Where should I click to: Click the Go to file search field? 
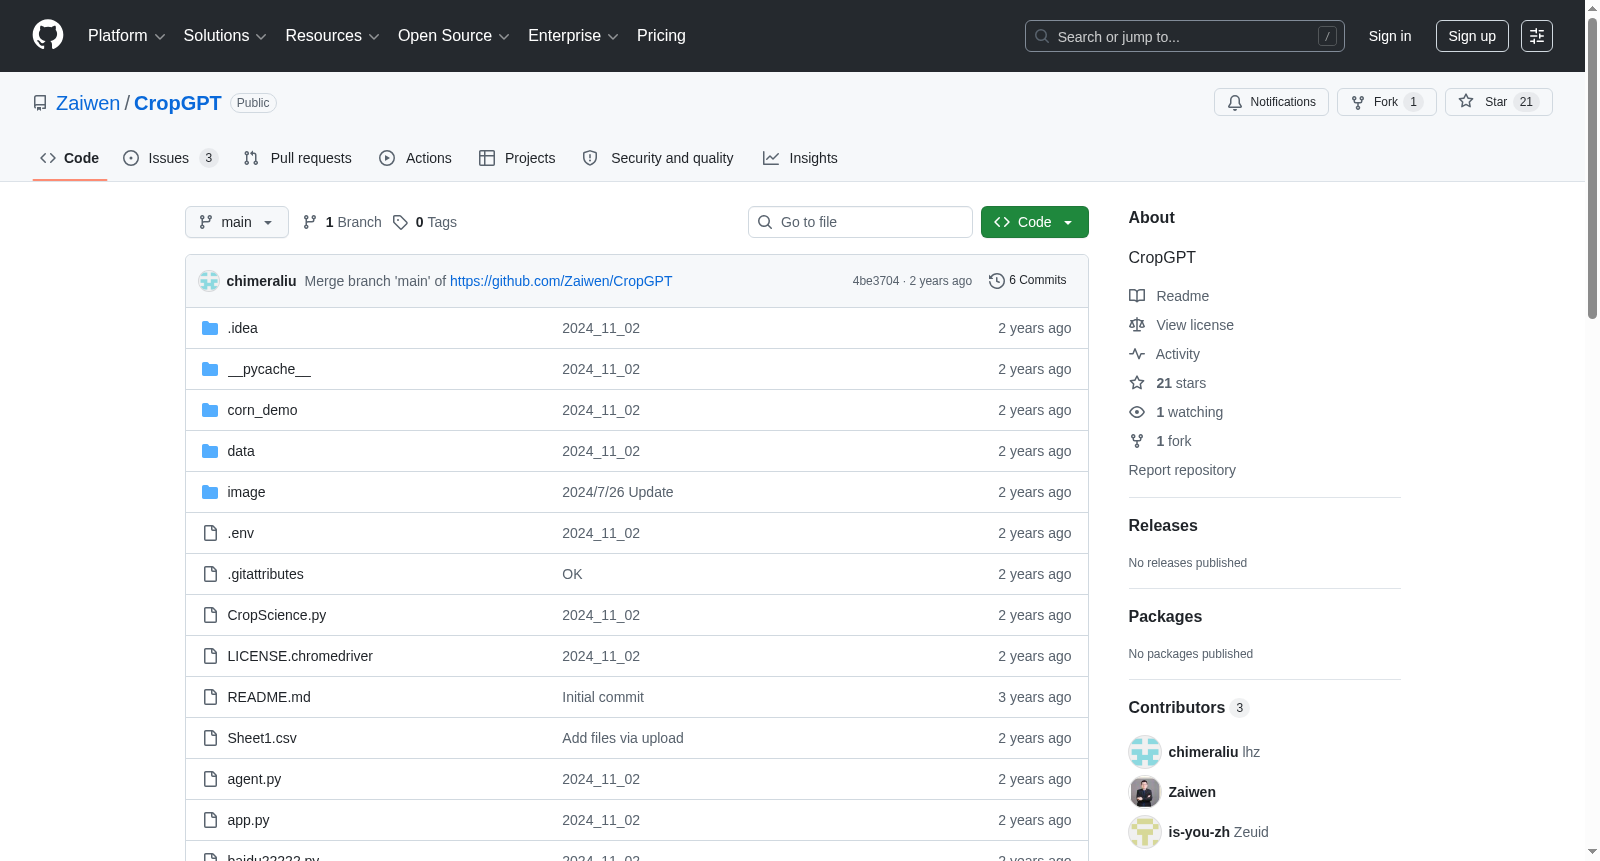coord(860,222)
